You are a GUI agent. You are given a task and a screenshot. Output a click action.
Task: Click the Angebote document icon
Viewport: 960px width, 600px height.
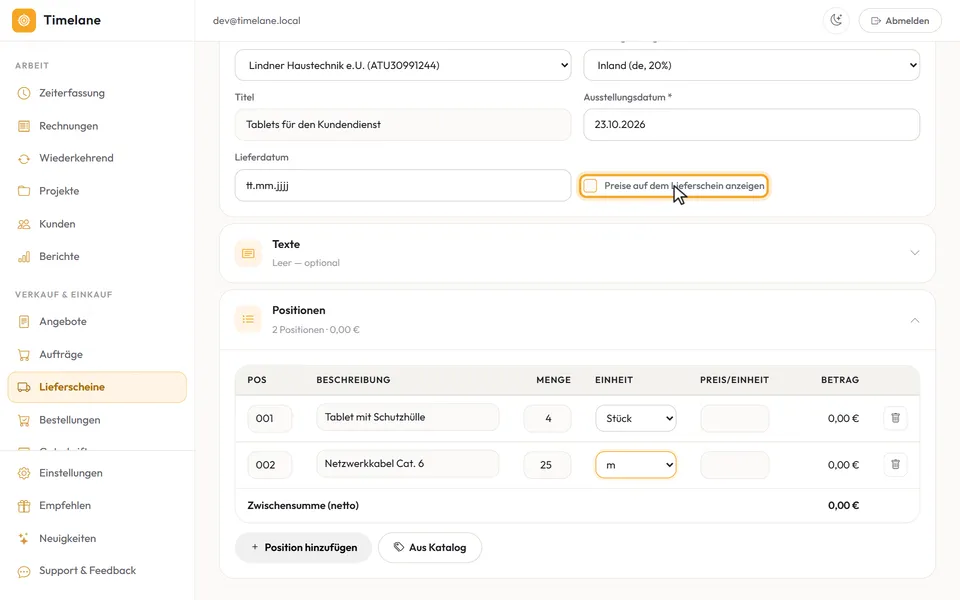pyautogui.click(x=24, y=321)
